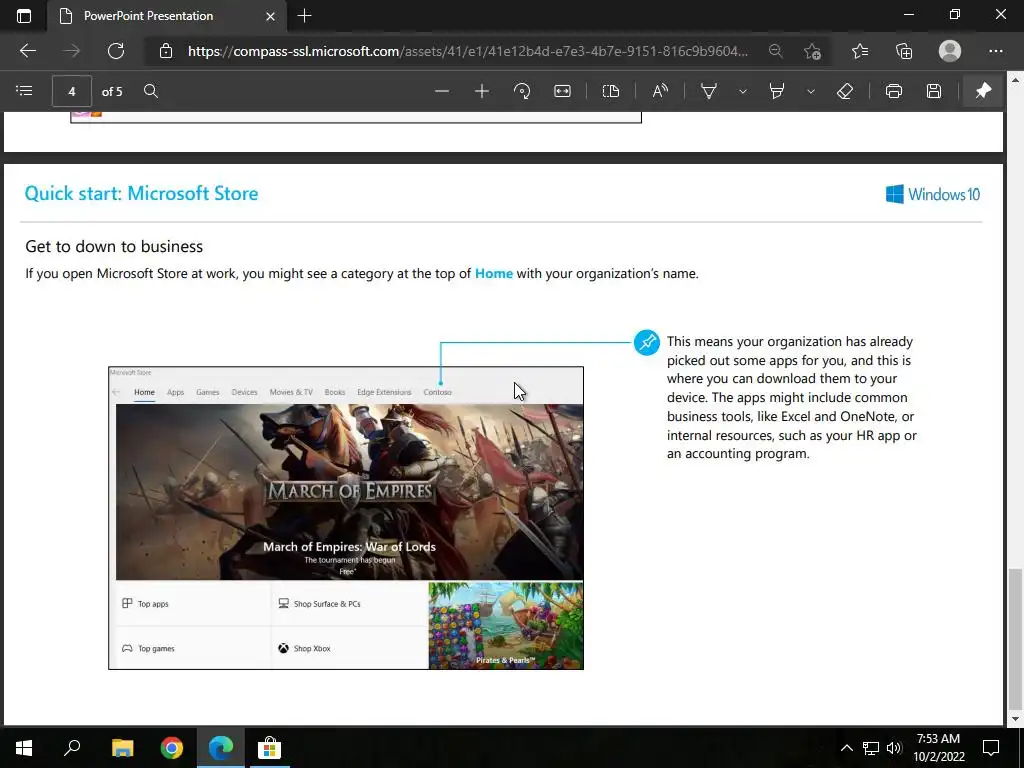Print the PDF document
This screenshot has height=768, width=1024.
(x=894, y=91)
